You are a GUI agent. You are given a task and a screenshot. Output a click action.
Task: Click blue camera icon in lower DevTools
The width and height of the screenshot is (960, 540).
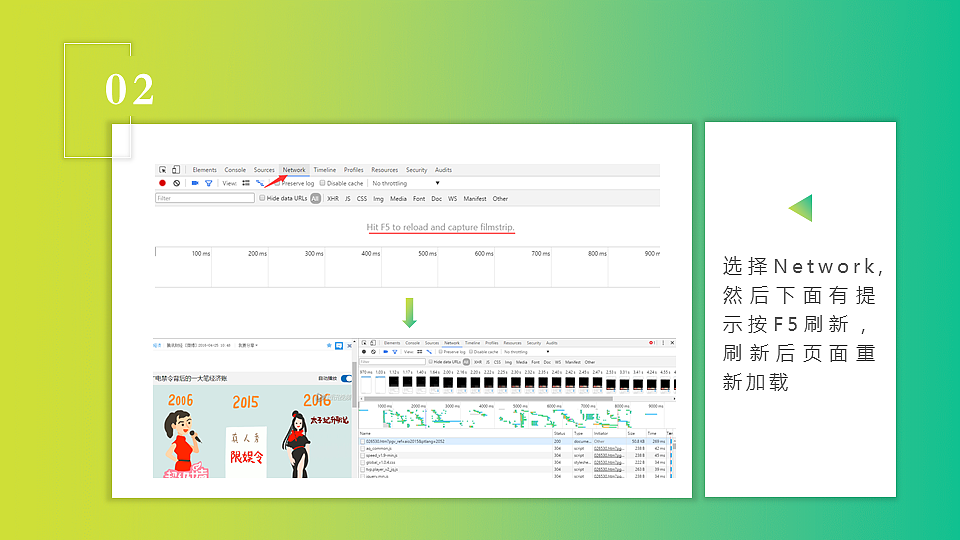pyautogui.click(x=386, y=352)
